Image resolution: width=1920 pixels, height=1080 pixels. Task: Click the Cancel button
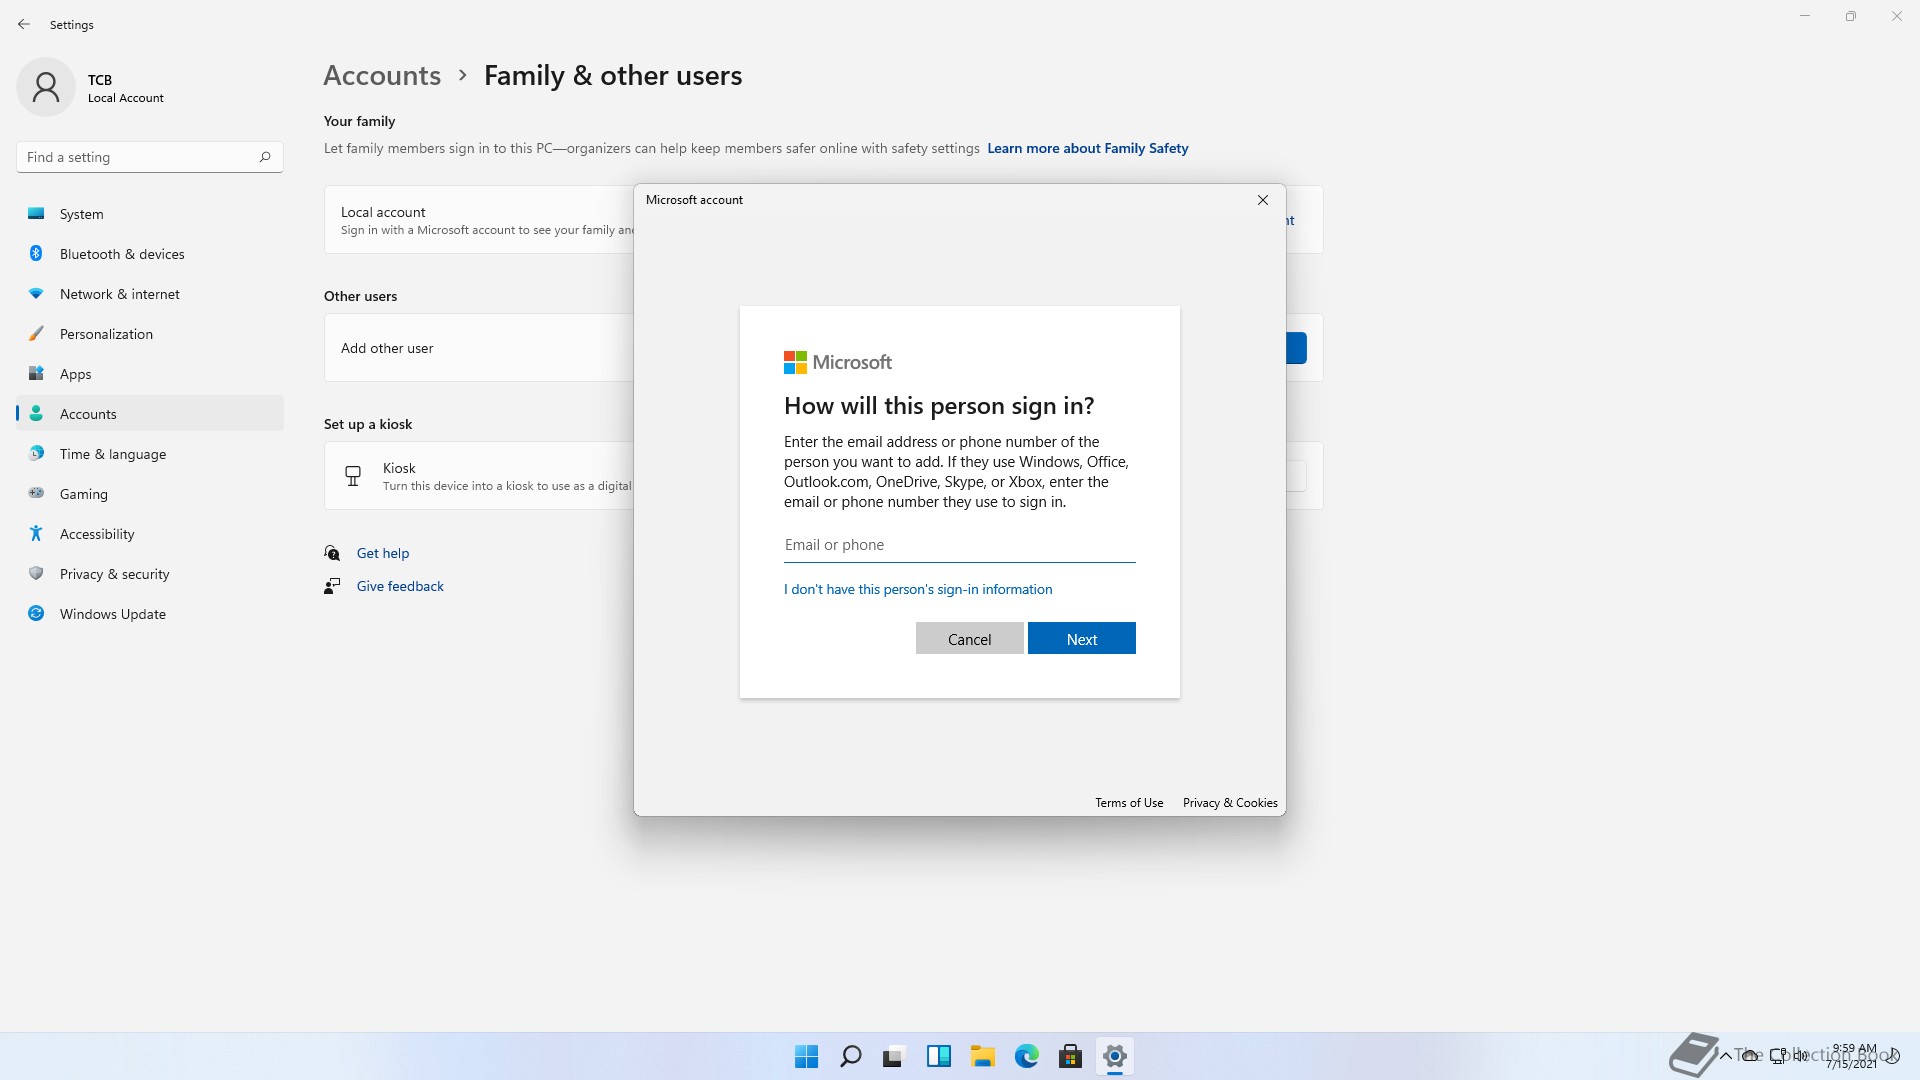pos(969,639)
